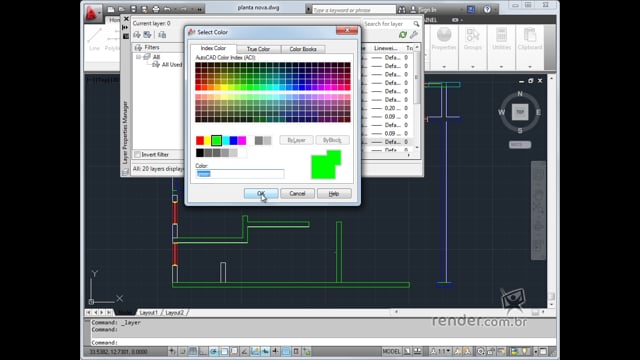
Task: Toggle MODEL space button in status bar
Action: coord(391,351)
